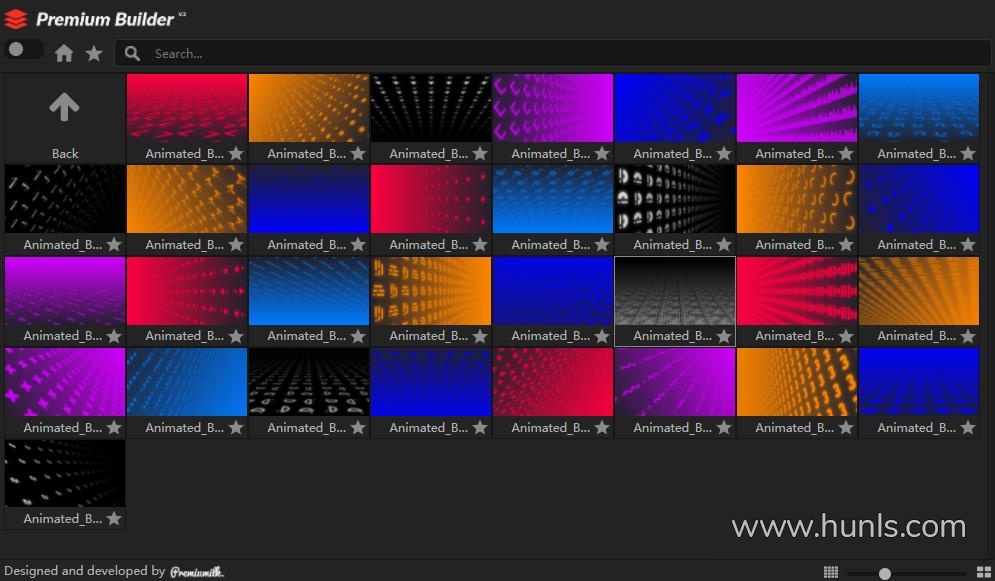Screen dimensions: 995x581
Task: Star the red audio bars background
Action: coord(846,336)
